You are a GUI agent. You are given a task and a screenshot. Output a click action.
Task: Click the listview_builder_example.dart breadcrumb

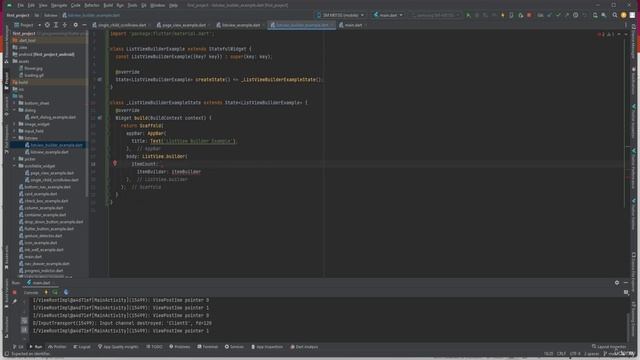pos(91,15)
